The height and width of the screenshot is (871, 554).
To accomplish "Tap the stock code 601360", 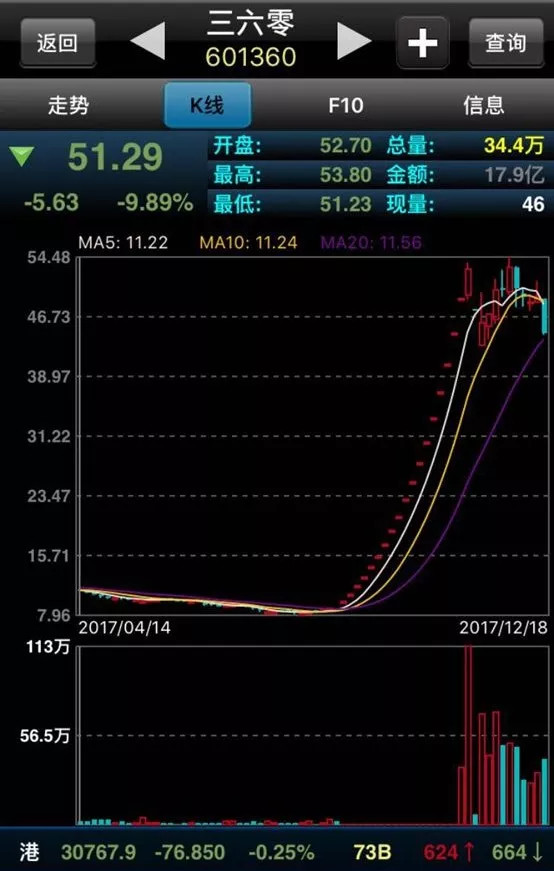I will (x=251, y=57).
